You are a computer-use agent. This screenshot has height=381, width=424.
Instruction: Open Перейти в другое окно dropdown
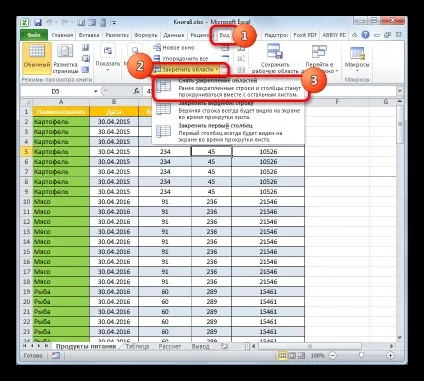pyautogui.click(x=319, y=58)
